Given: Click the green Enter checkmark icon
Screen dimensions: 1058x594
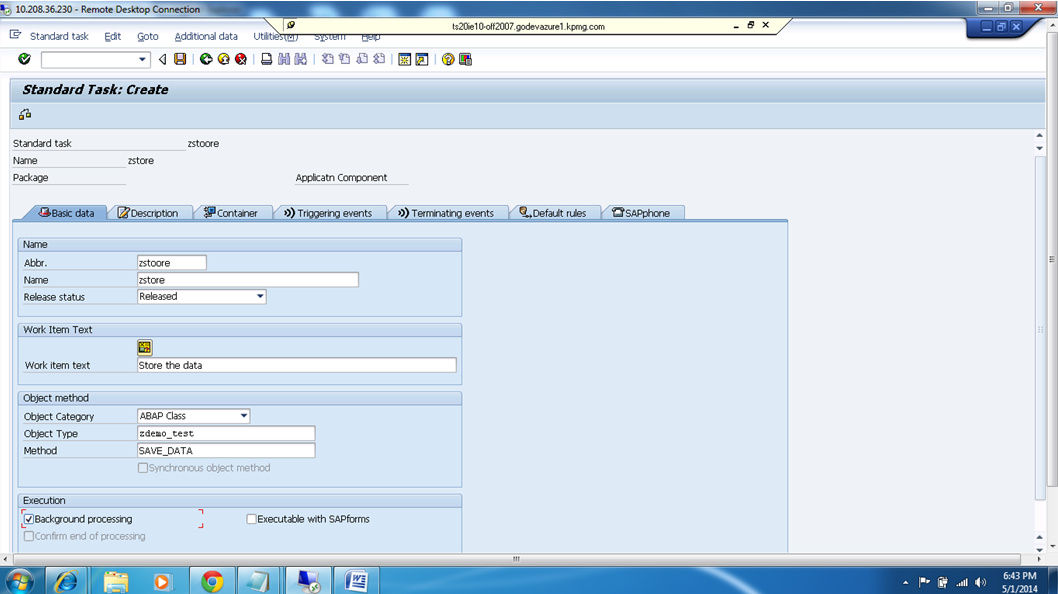Looking at the screenshot, I should coord(23,59).
